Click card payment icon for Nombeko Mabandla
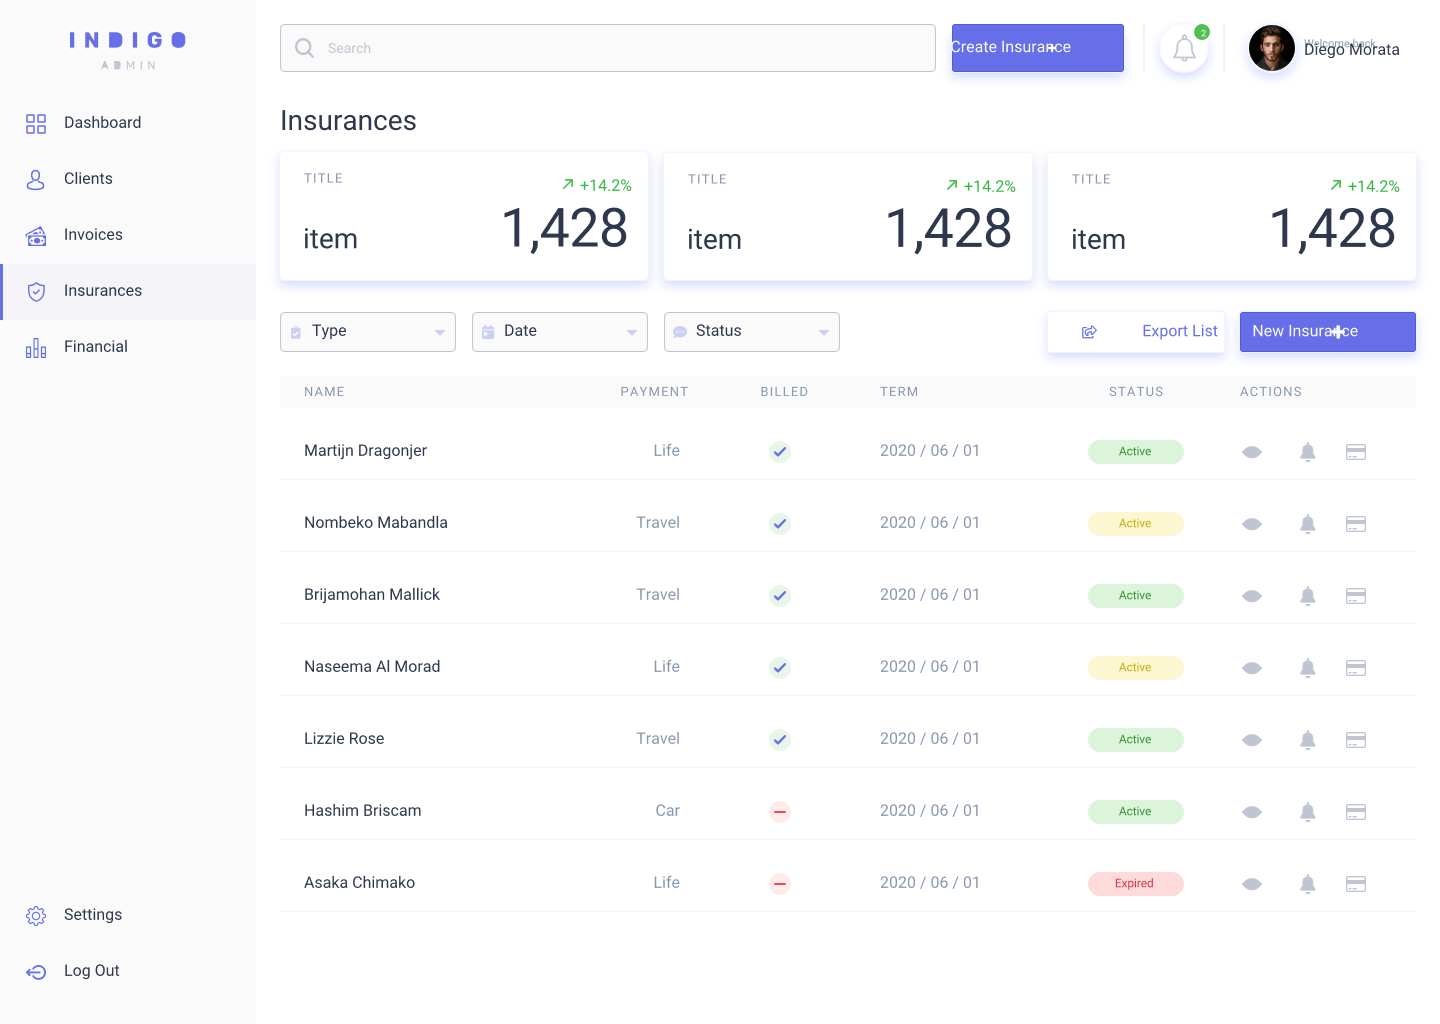The image size is (1440, 1024). (x=1356, y=524)
